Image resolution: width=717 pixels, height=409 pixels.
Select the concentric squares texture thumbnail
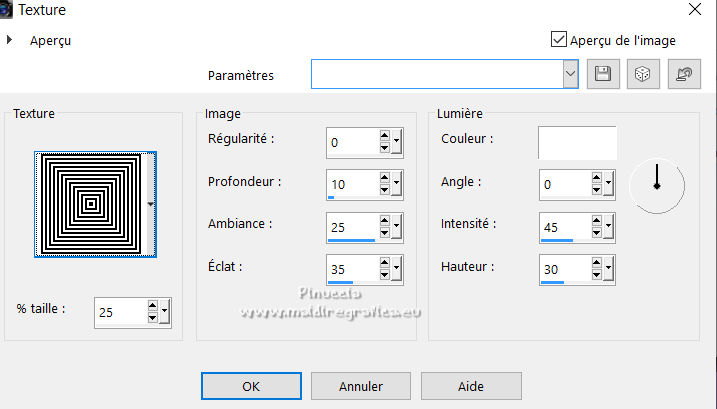(90, 204)
